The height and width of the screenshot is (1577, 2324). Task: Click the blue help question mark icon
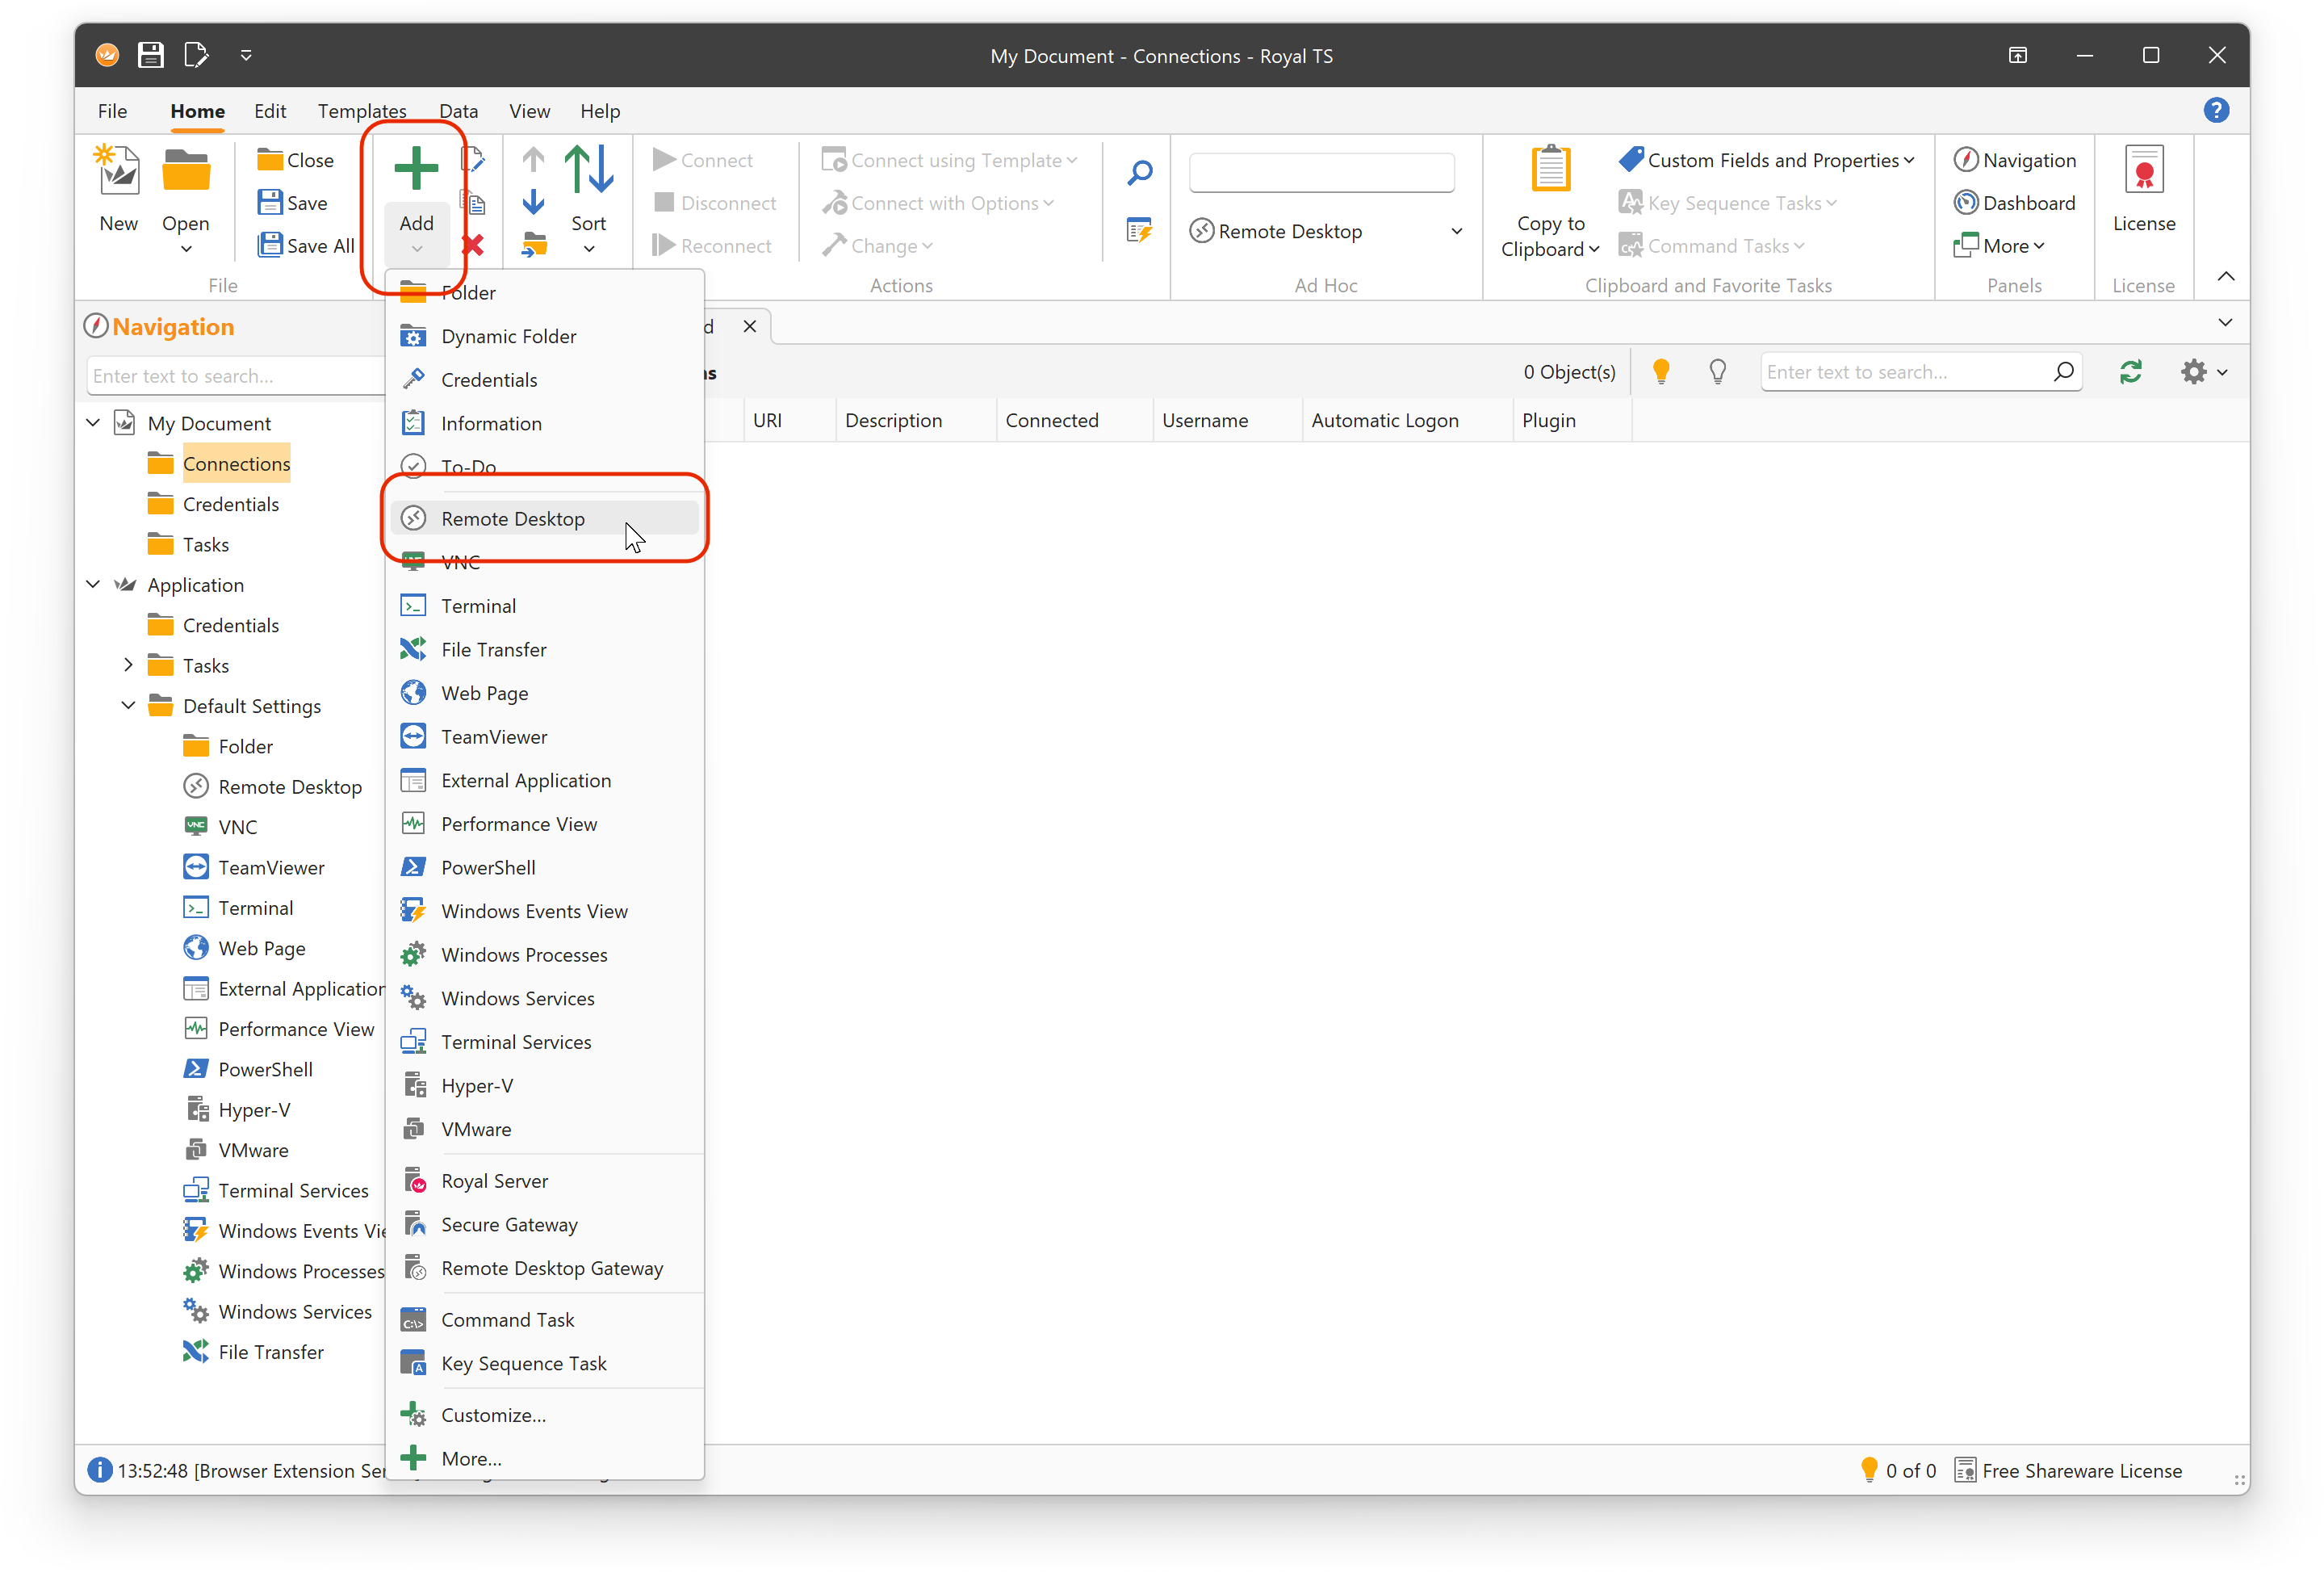2215,110
